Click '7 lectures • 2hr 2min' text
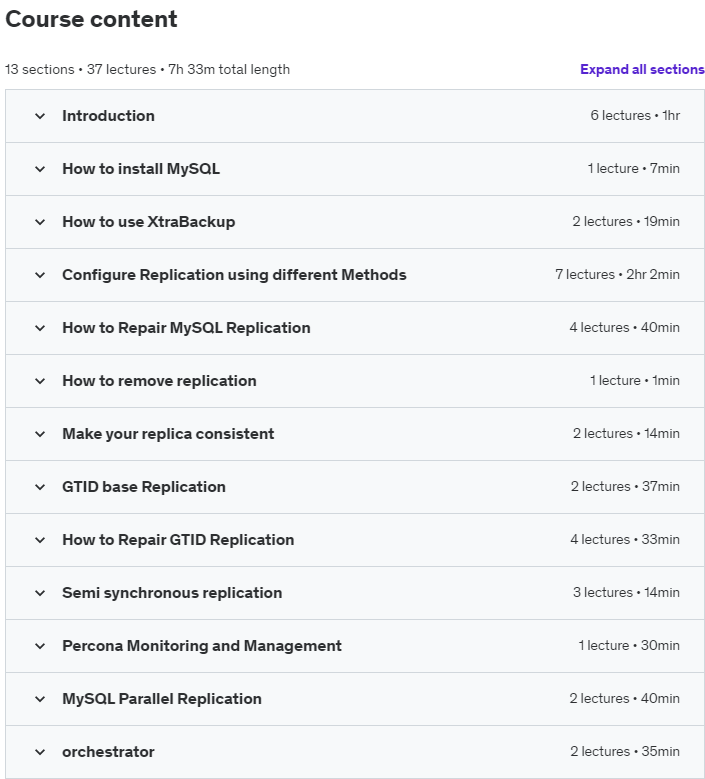The image size is (705, 779). click(x=618, y=274)
